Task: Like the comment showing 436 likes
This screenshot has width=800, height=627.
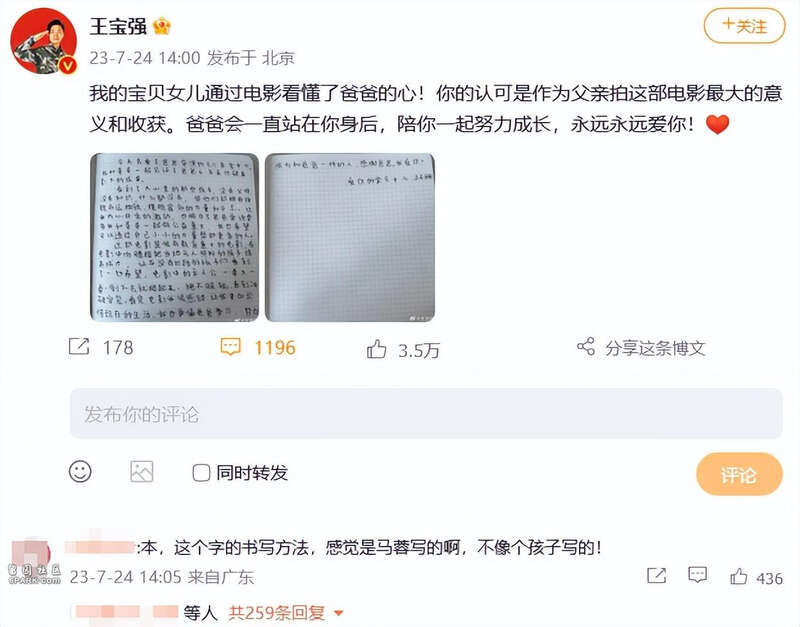Action: [x=738, y=576]
